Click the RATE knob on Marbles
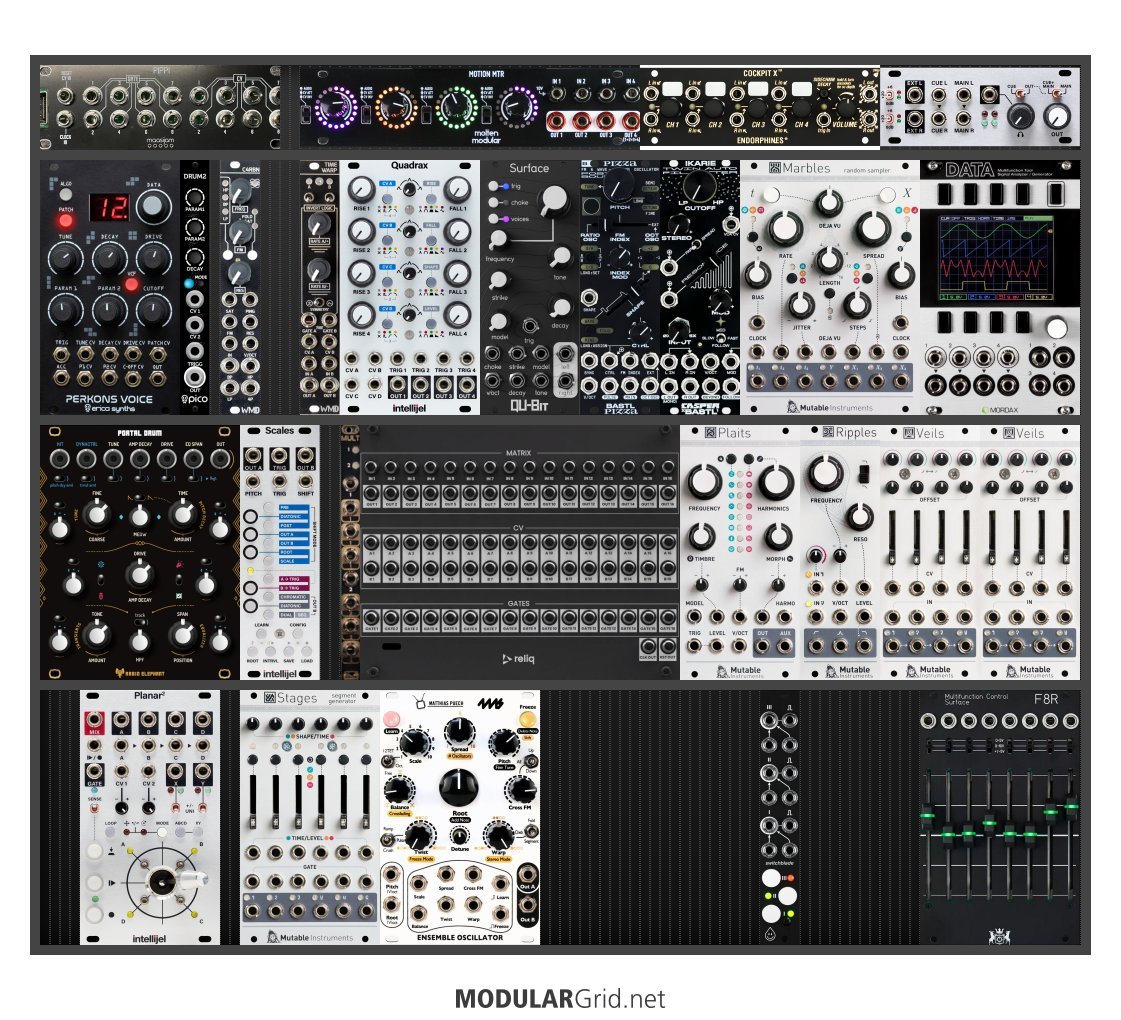This screenshot has height=1020, width=1121. tap(785, 229)
